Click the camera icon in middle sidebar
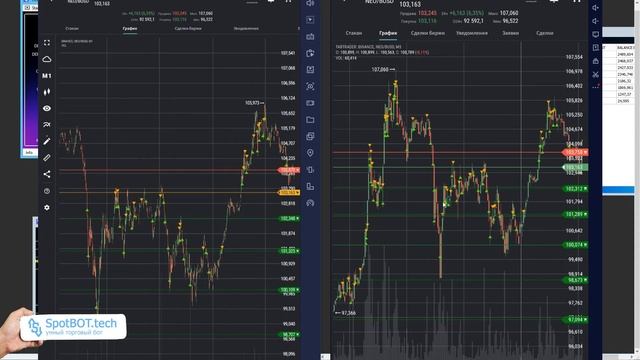 coord(310,37)
